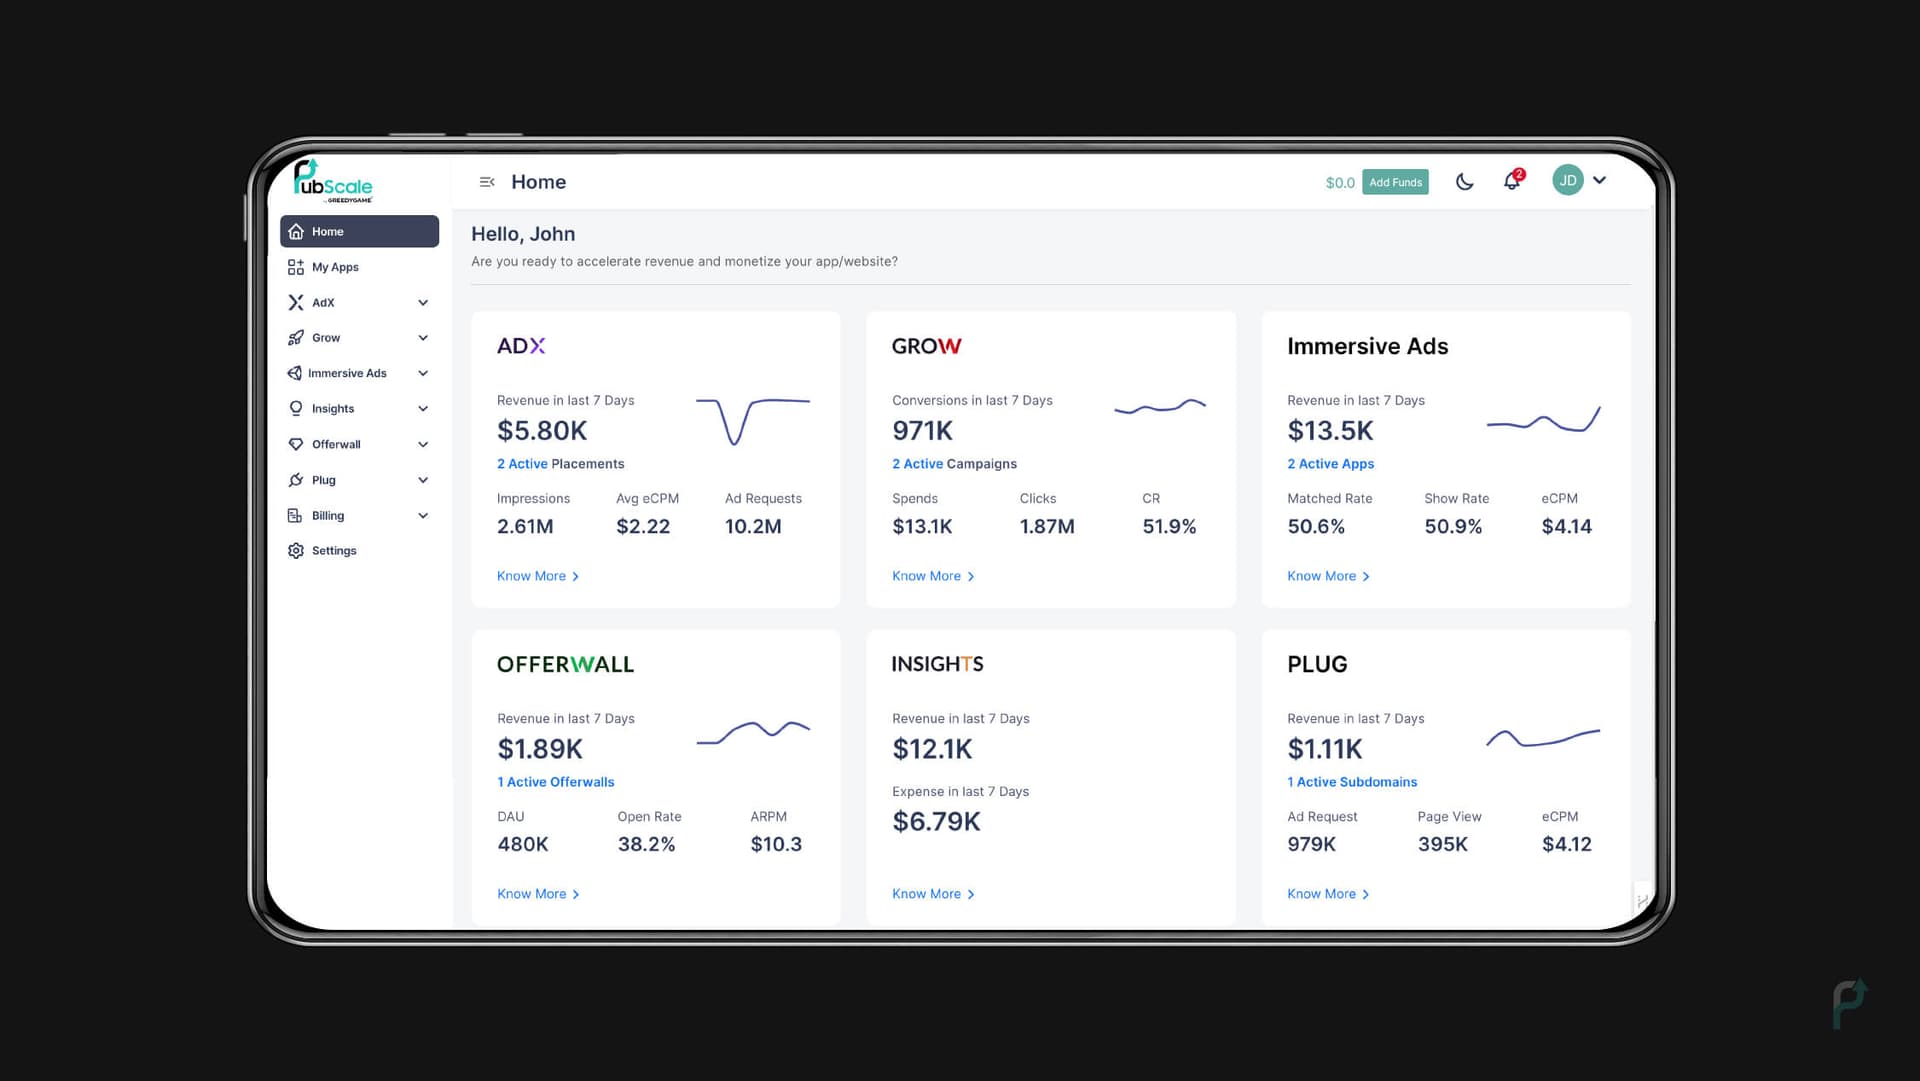Image resolution: width=1920 pixels, height=1081 pixels.
Task: Expand the Billing submenu chevron
Action: pyautogui.click(x=423, y=516)
